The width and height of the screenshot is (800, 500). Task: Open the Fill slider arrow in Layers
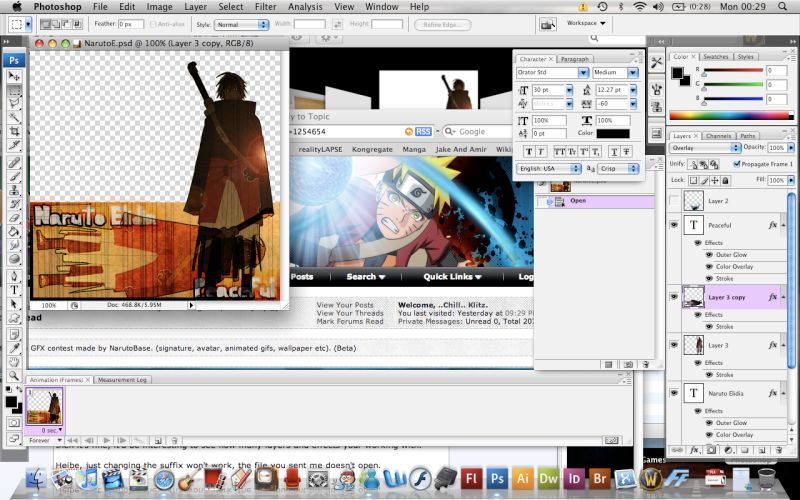click(x=791, y=180)
